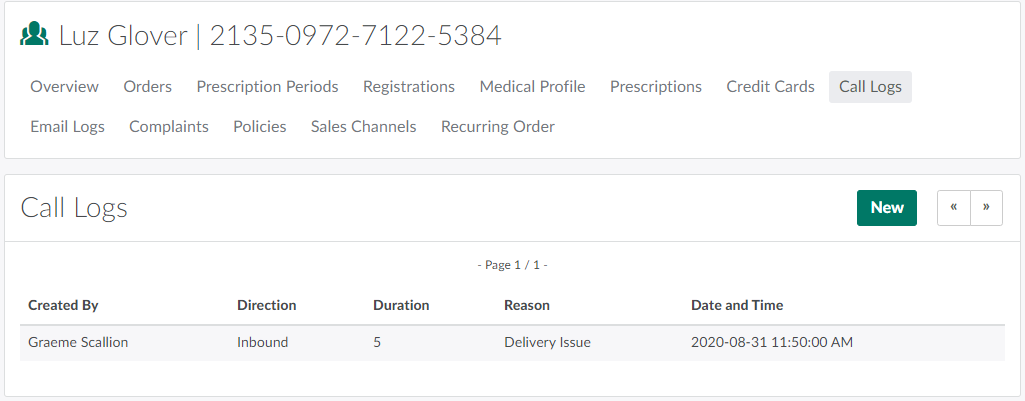Select the Call Logs tab
Viewport: 1025px width, 401px height.
coord(870,87)
